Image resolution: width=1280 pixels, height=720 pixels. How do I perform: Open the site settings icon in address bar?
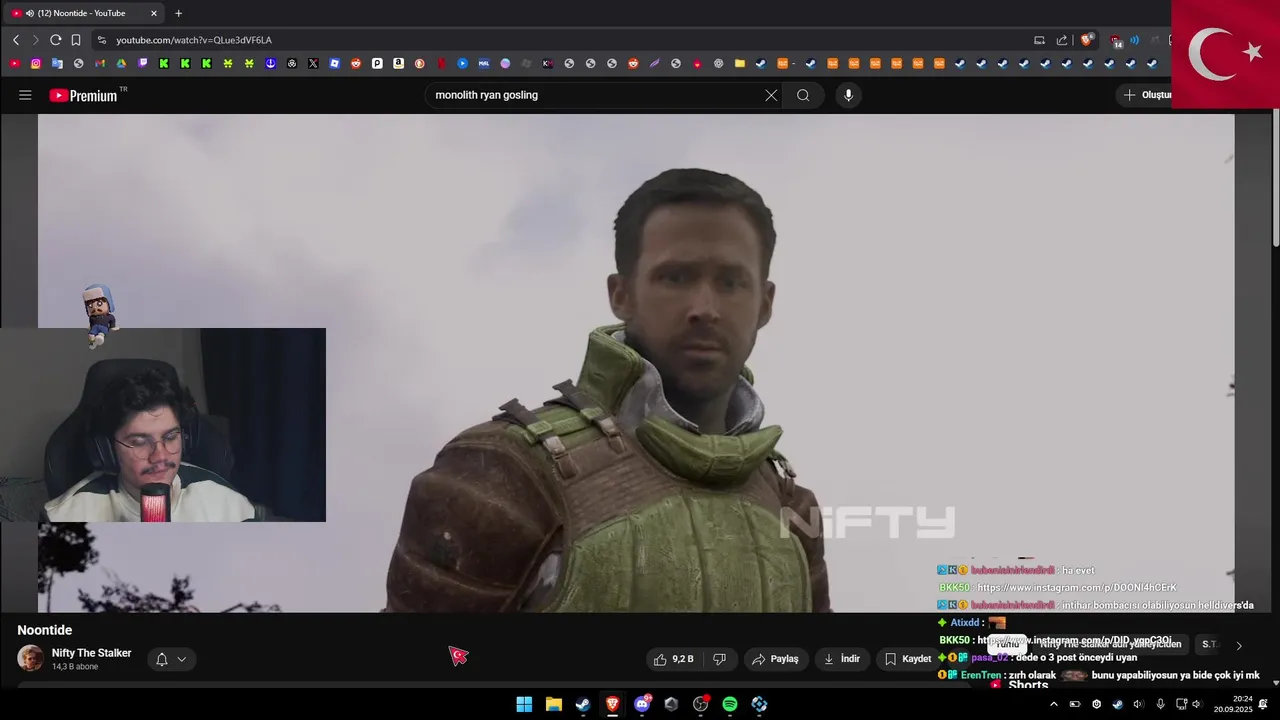pyautogui.click(x=101, y=40)
